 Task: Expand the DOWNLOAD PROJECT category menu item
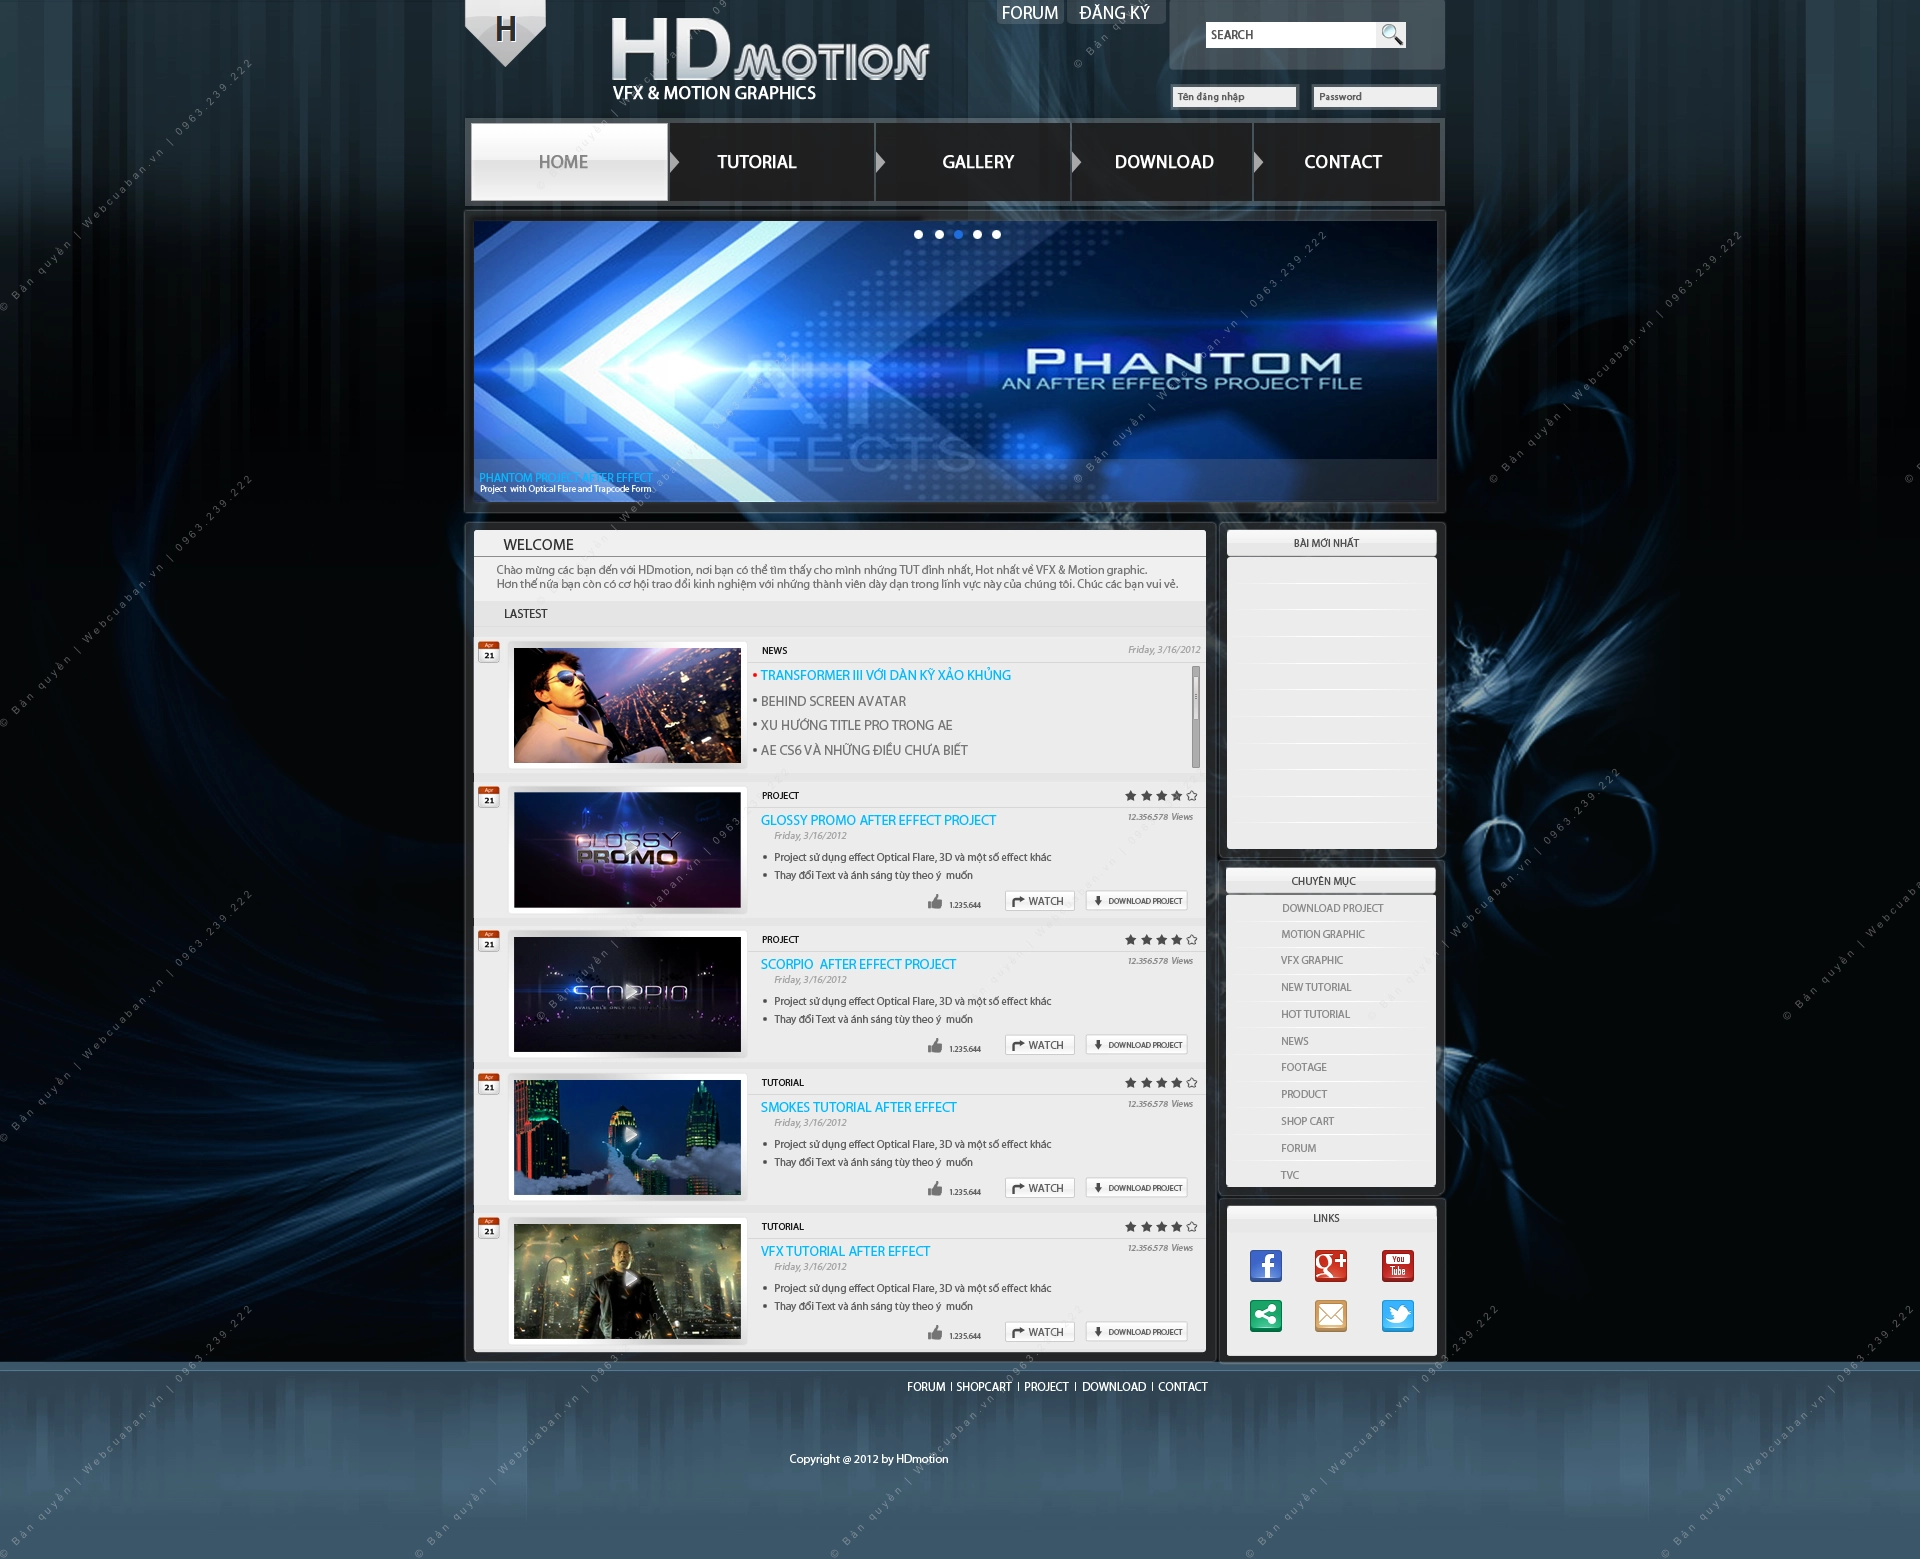(x=1335, y=907)
